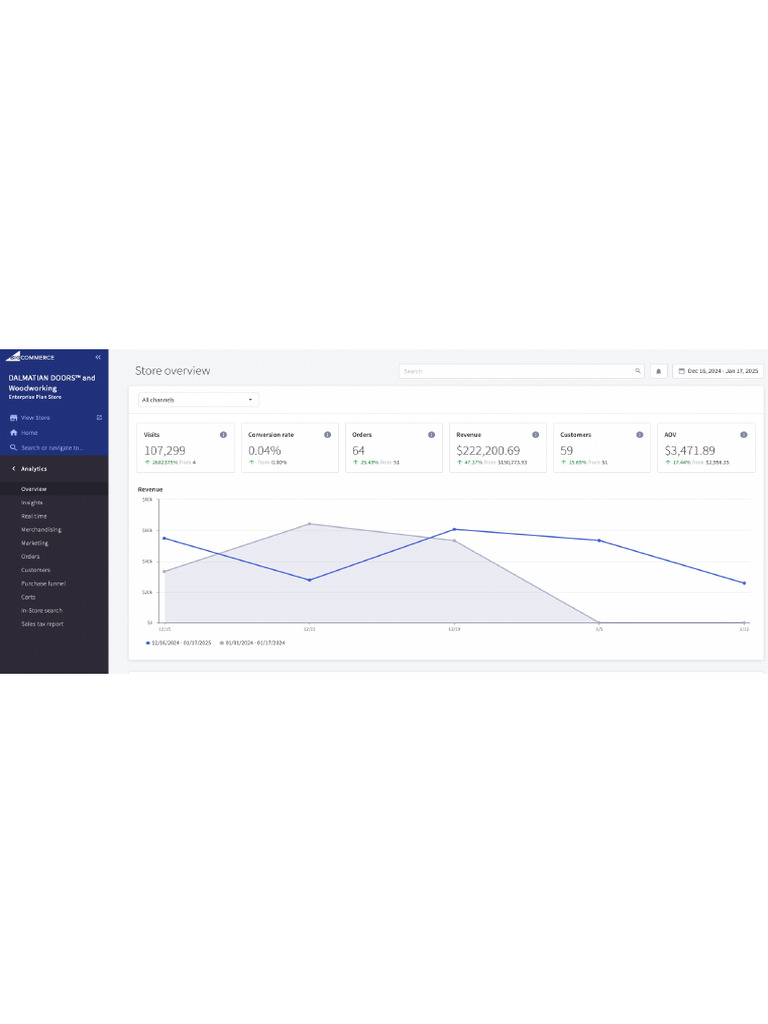Open the date range picker Dec 16, 2024 - Jan 17, 2025
Image resolution: width=768 pixels, height=1024 pixels.
[718, 372]
